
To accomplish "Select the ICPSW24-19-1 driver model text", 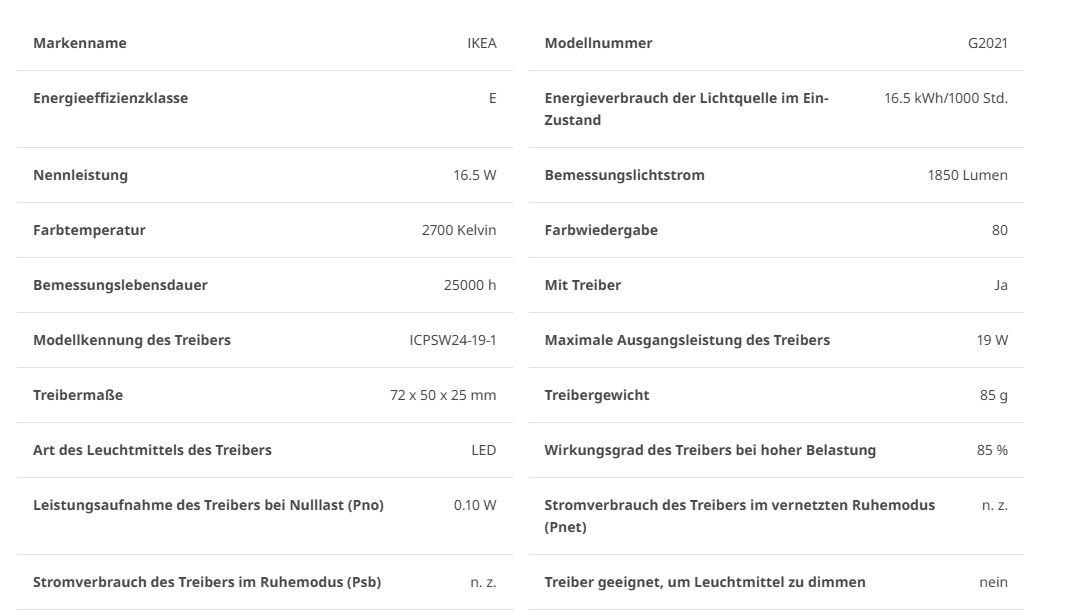I will click(x=453, y=340).
